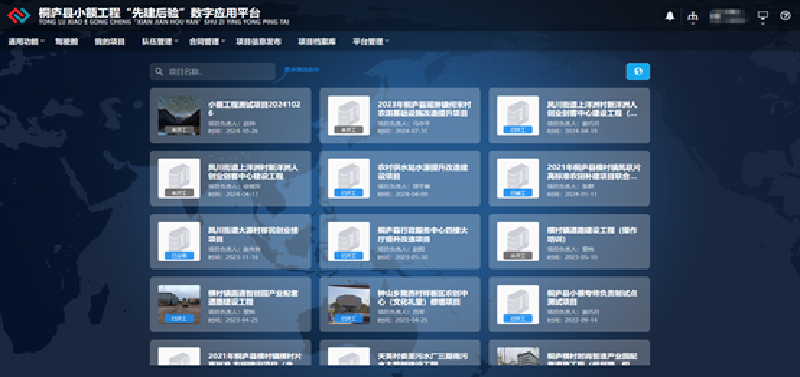Click the monitor screen icon in header
This screenshot has width=800, height=377.
[763, 16]
